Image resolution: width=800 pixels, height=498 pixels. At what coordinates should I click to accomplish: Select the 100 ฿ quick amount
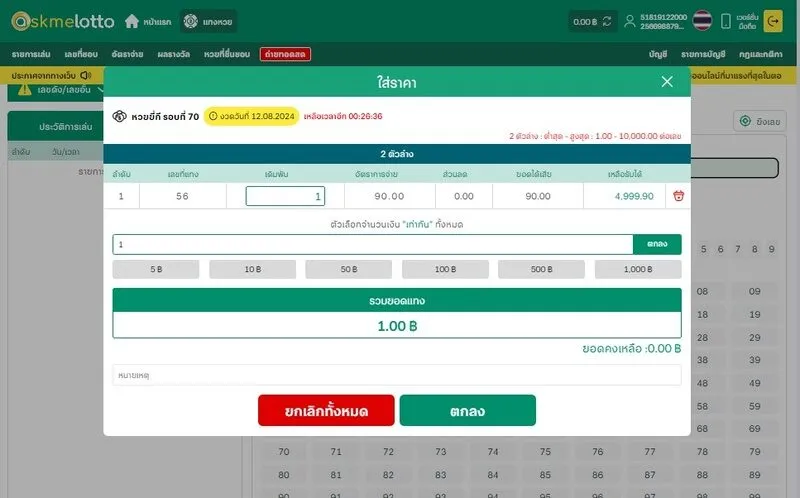445,269
